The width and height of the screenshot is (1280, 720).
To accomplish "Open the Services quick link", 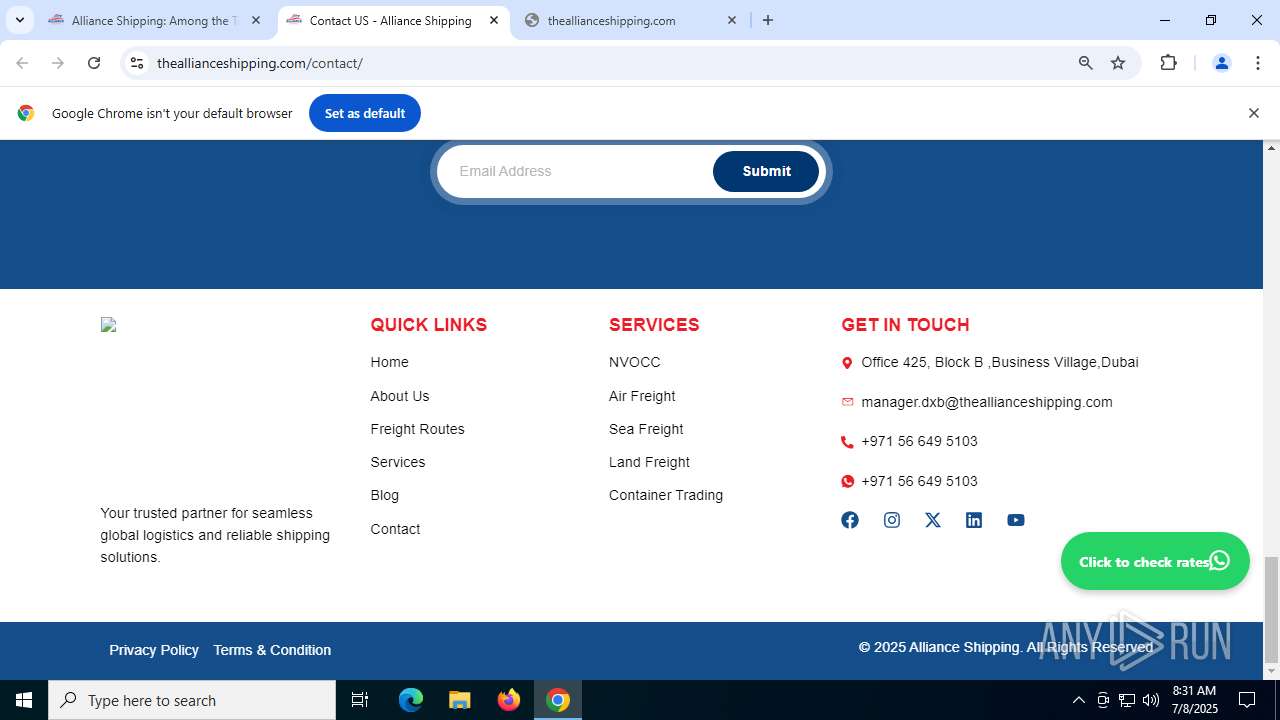I will pos(397,462).
